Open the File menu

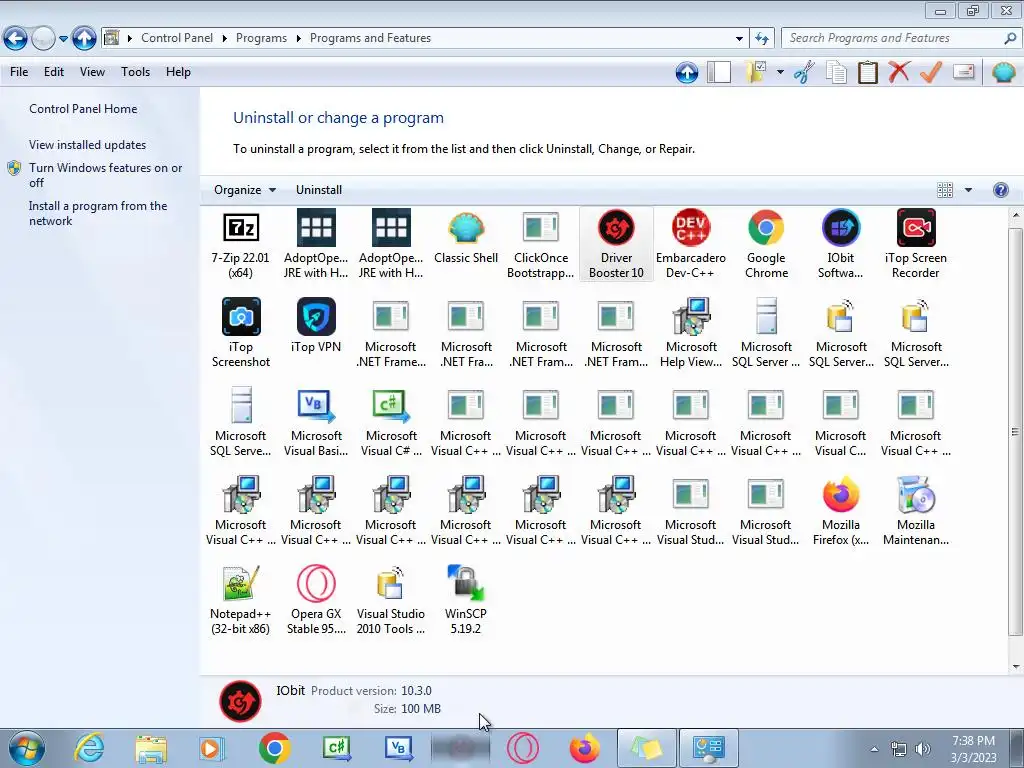[19, 72]
